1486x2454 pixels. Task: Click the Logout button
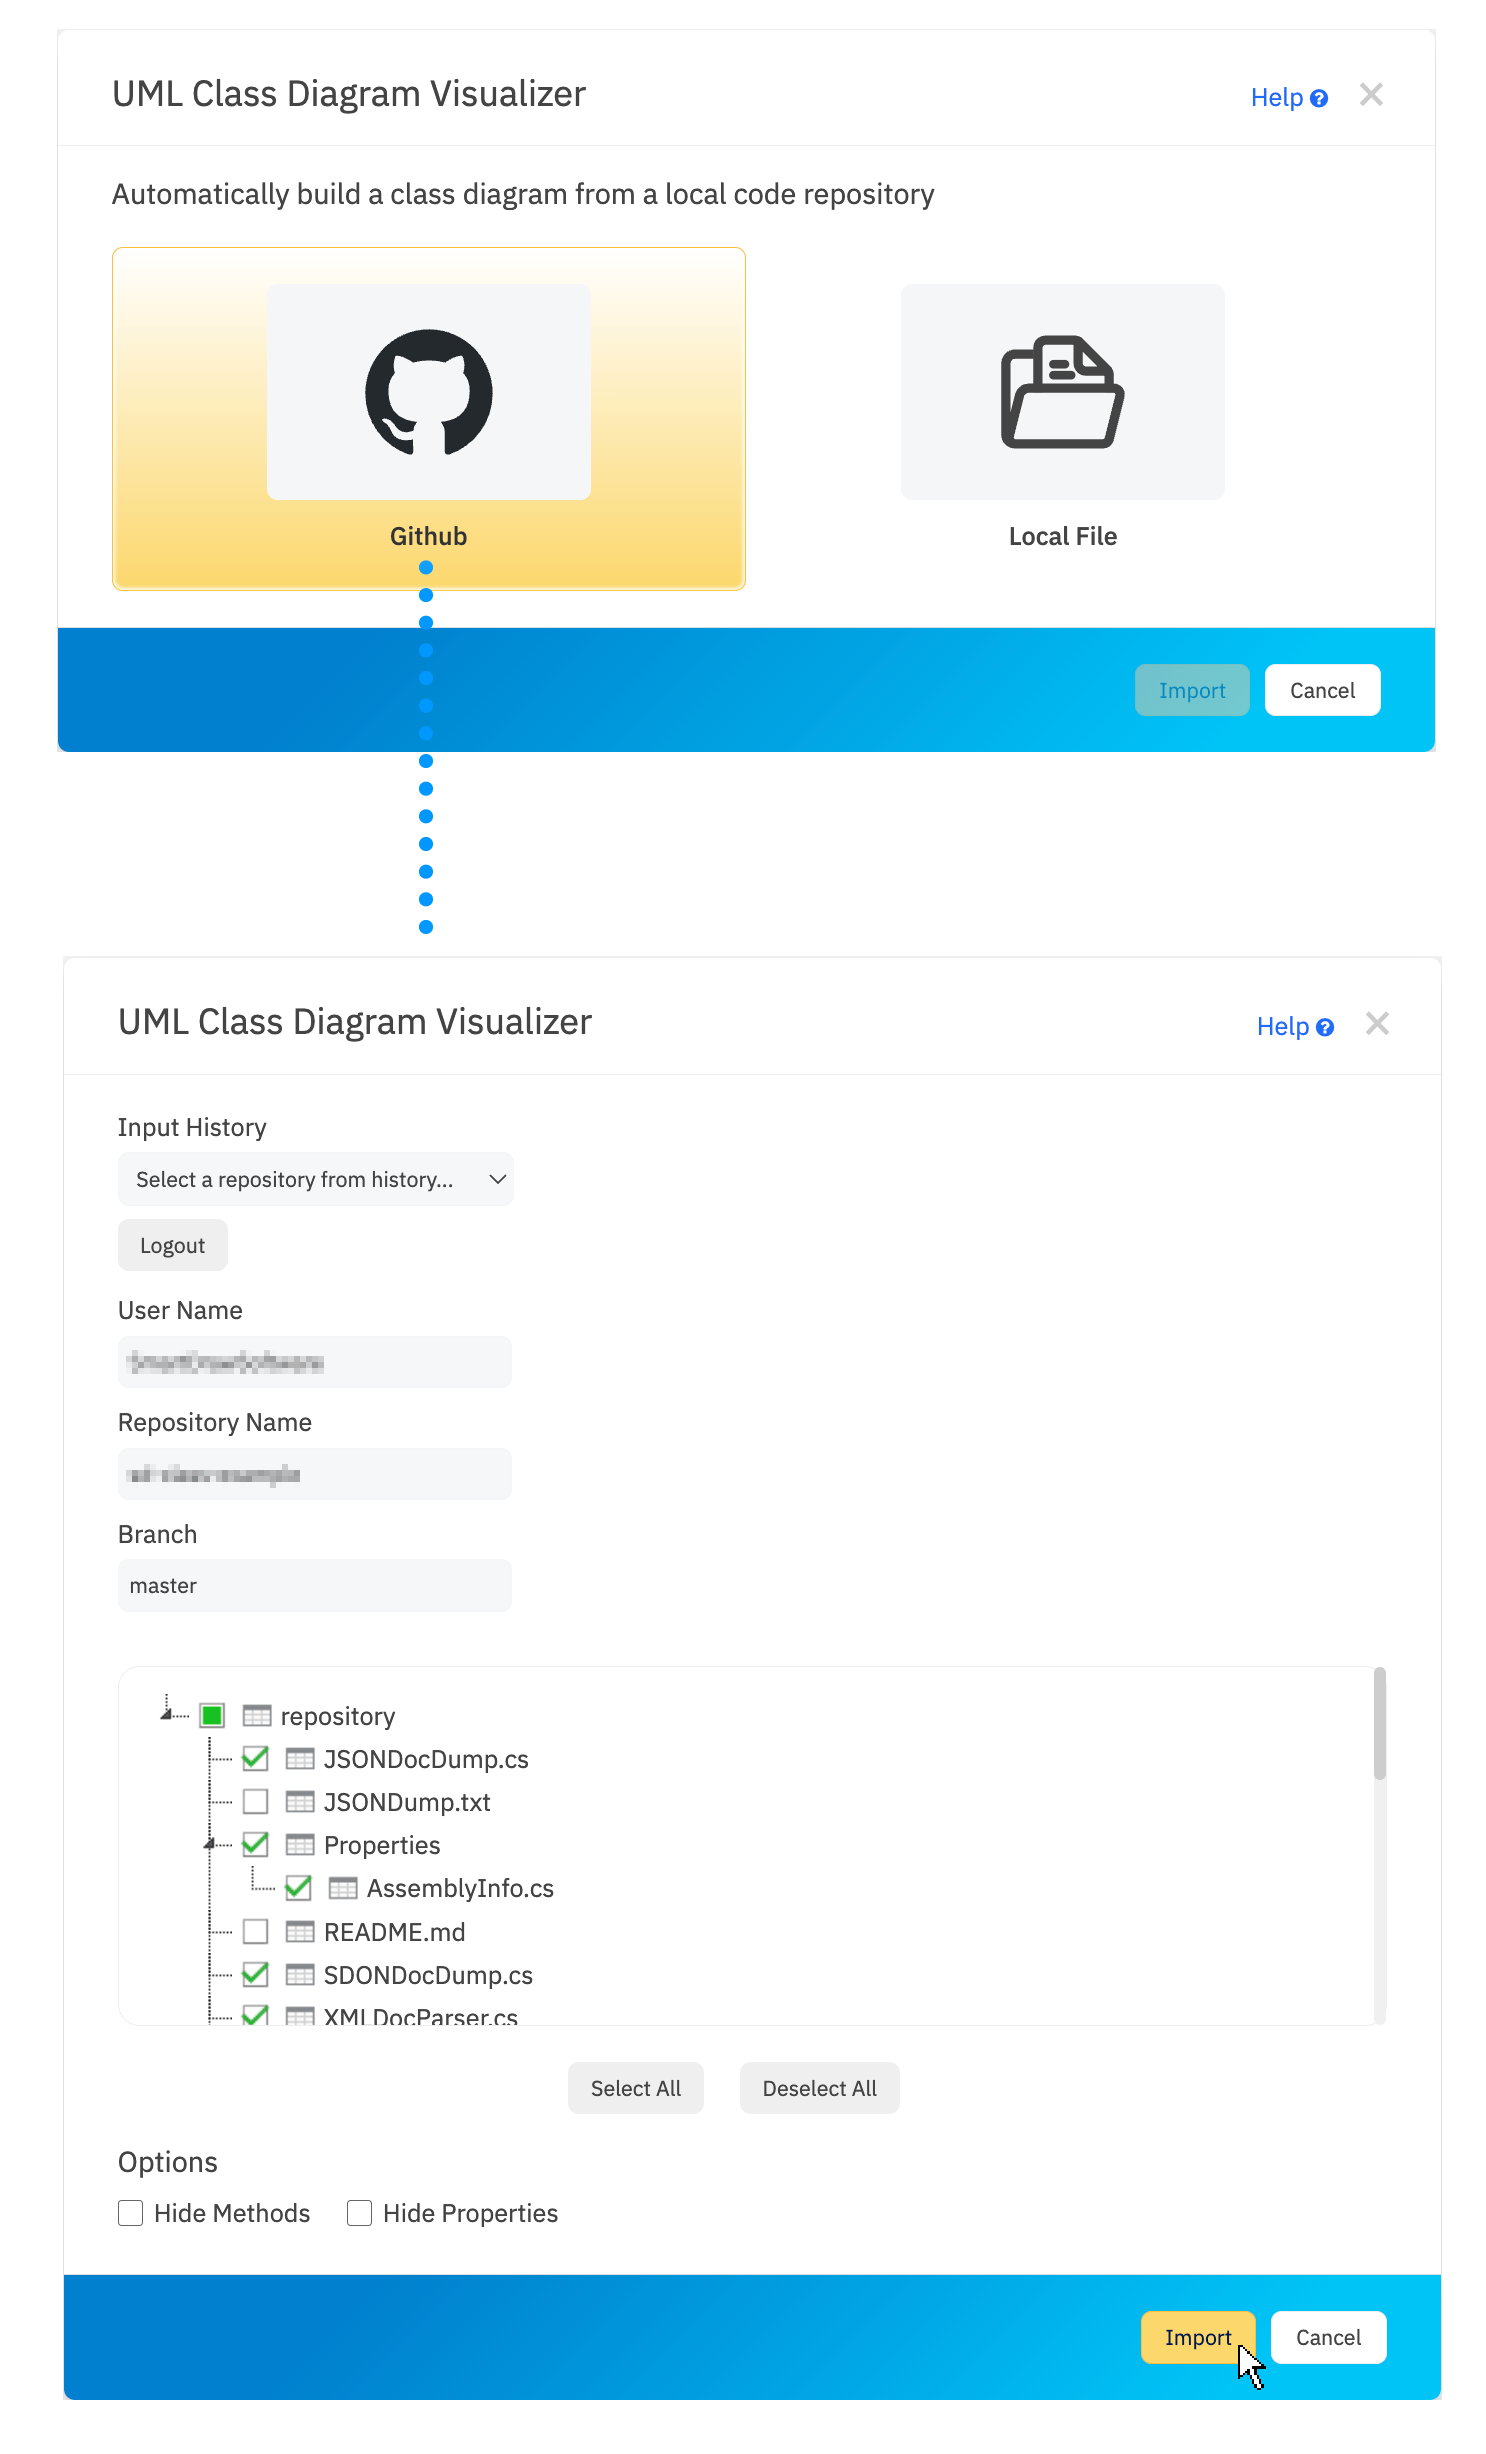click(x=172, y=1246)
